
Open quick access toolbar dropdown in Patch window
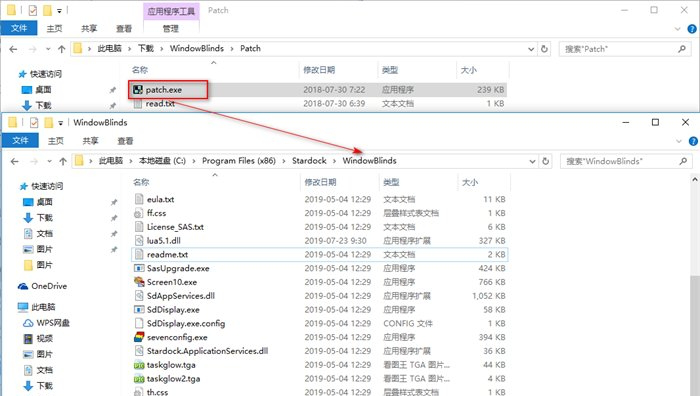59,10
